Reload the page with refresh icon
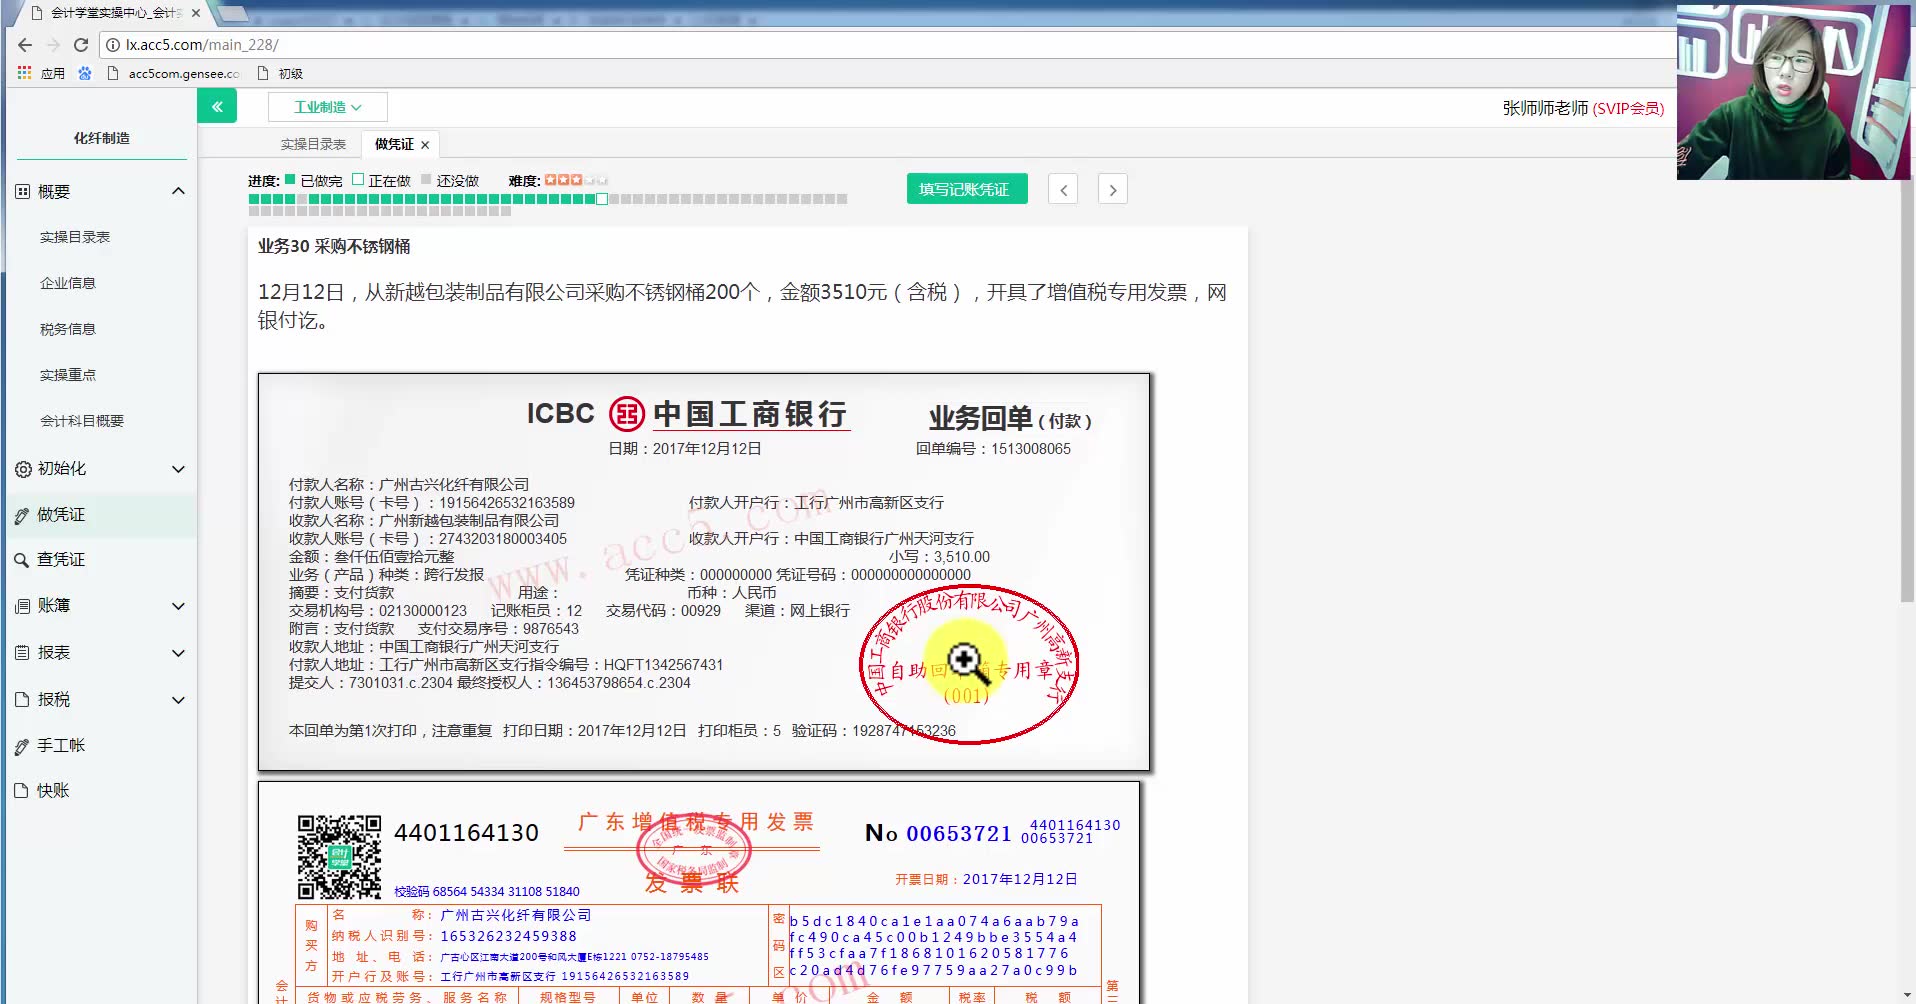 (x=81, y=45)
